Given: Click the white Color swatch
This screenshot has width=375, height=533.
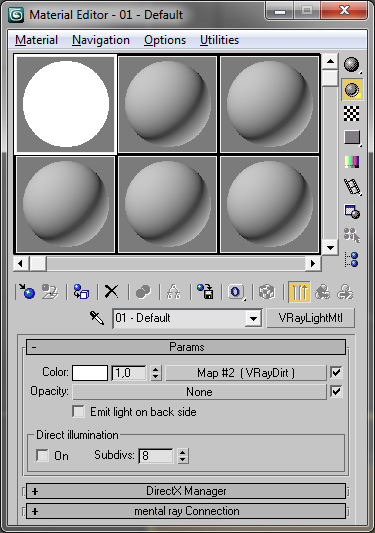Looking at the screenshot, I should click(90, 373).
